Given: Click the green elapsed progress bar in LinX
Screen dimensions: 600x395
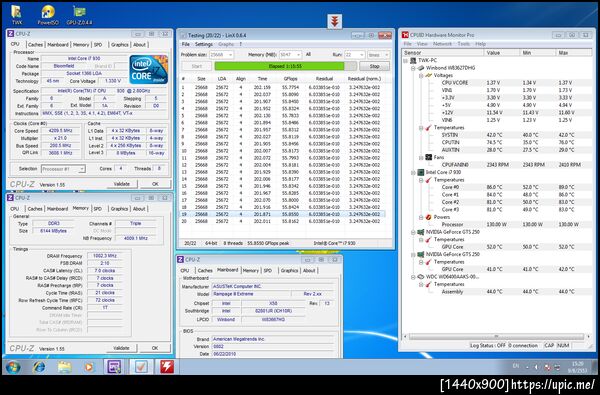Looking at the screenshot, I should click(285, 66).
